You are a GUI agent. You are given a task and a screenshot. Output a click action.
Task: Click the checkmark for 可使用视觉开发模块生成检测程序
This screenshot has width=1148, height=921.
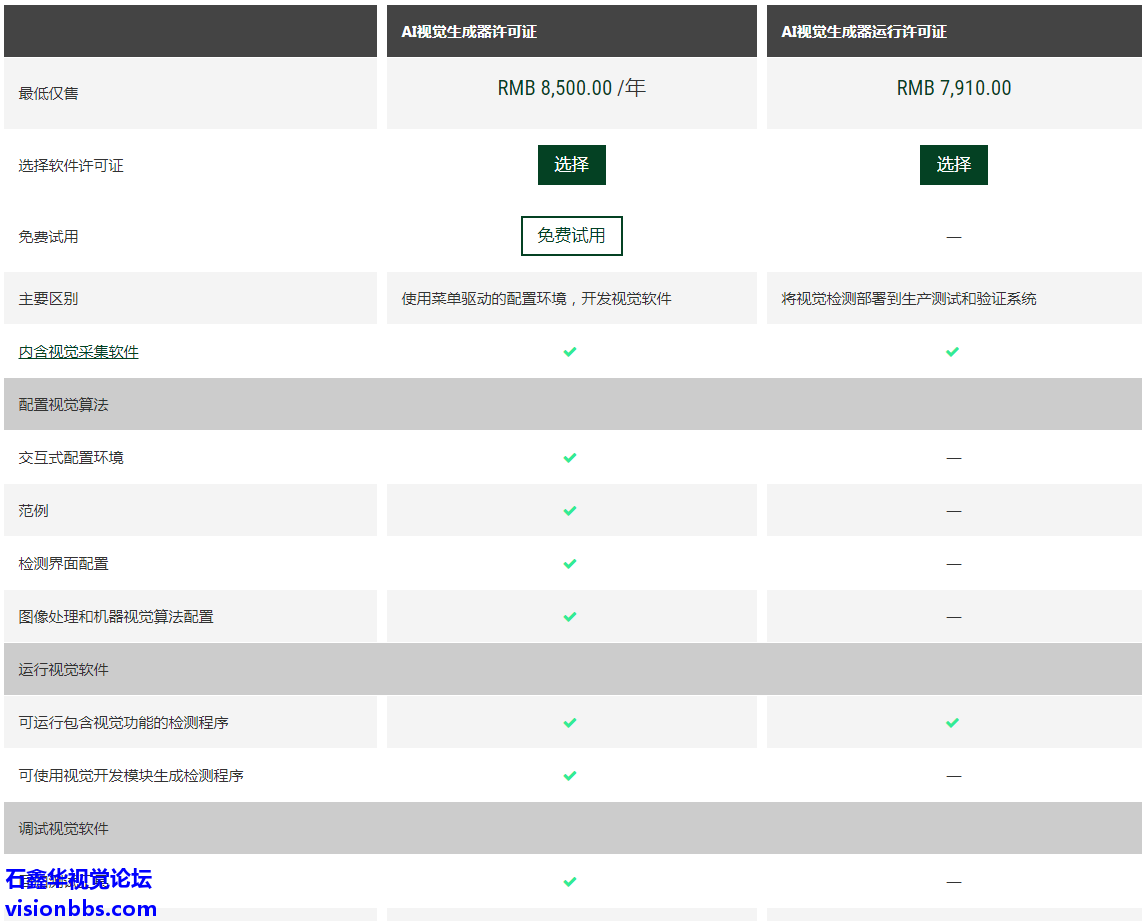click(570, 776)
